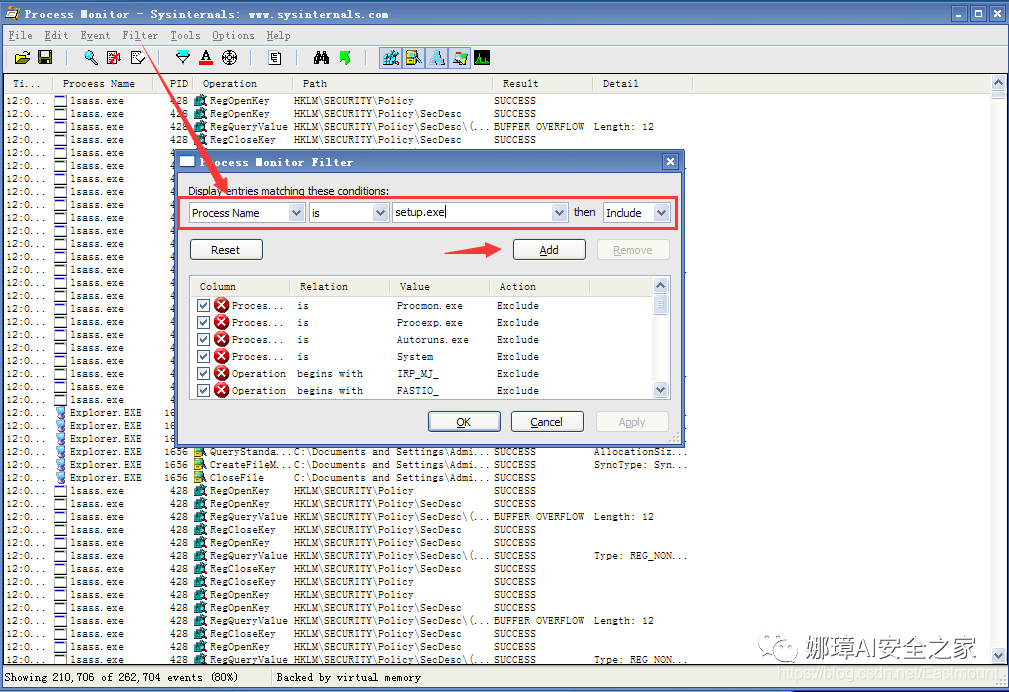Click the Save floppy disk toolbar icon

(45, 58)
